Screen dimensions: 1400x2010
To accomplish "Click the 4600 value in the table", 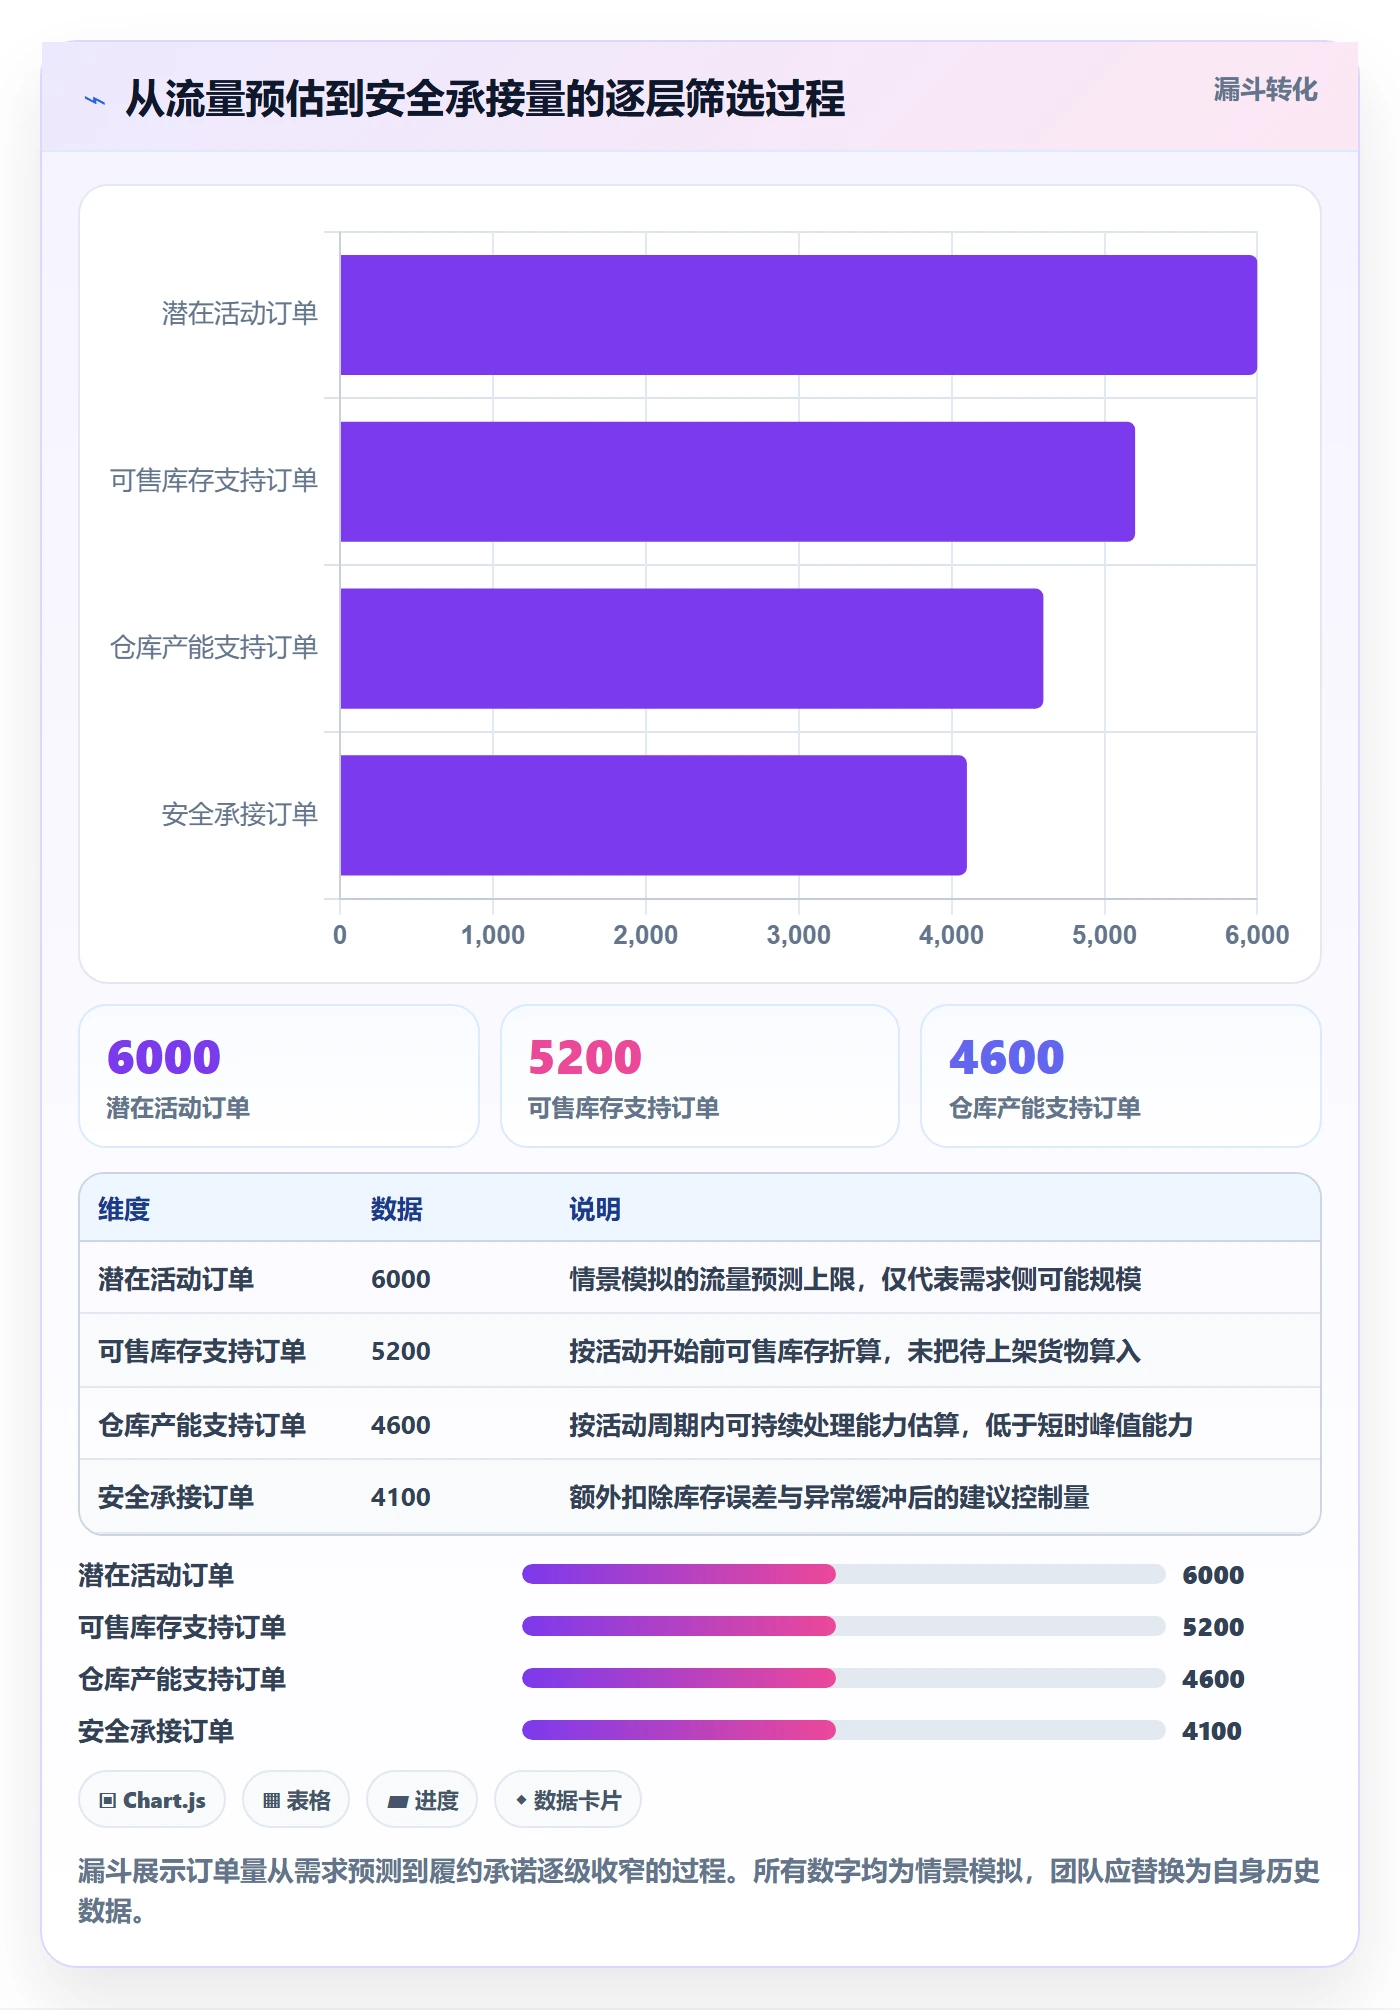I will coord(401,1425).
